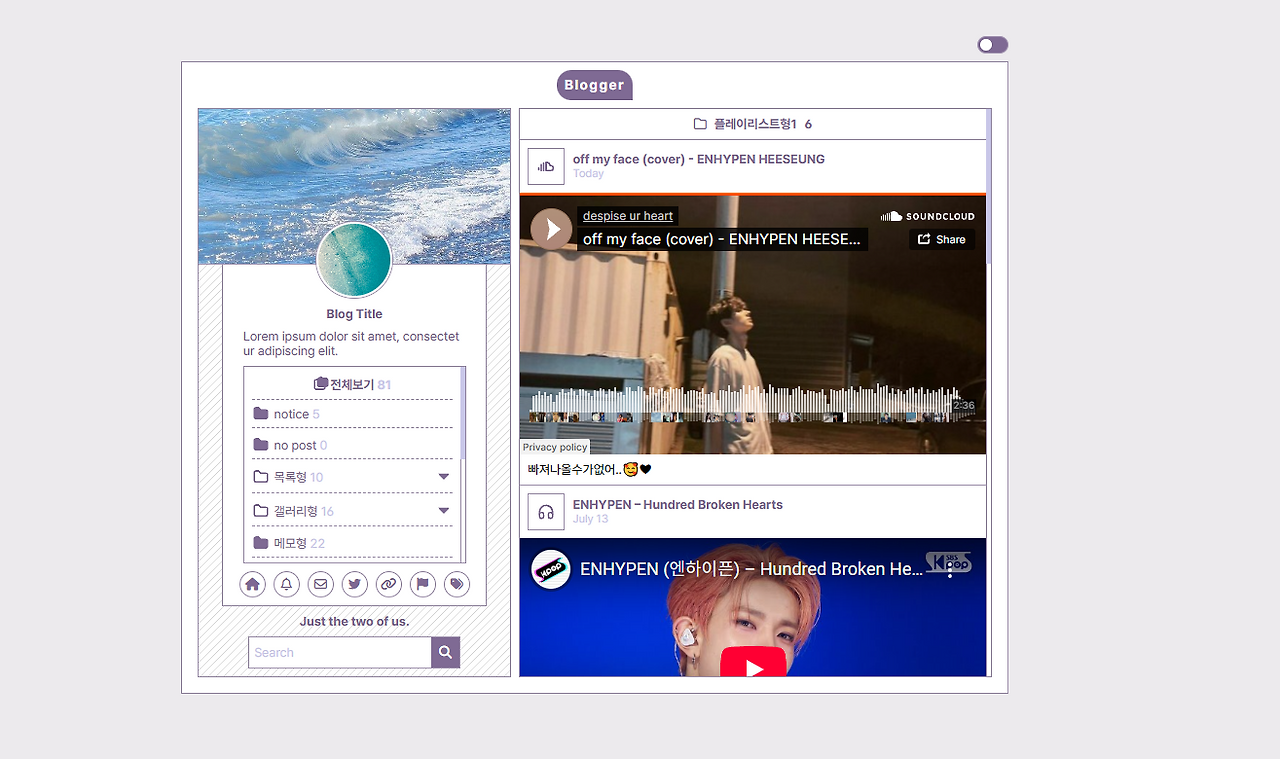The image size is (1280, 759).
Task: Open the 갤러리형 category link
Action: 294,511
